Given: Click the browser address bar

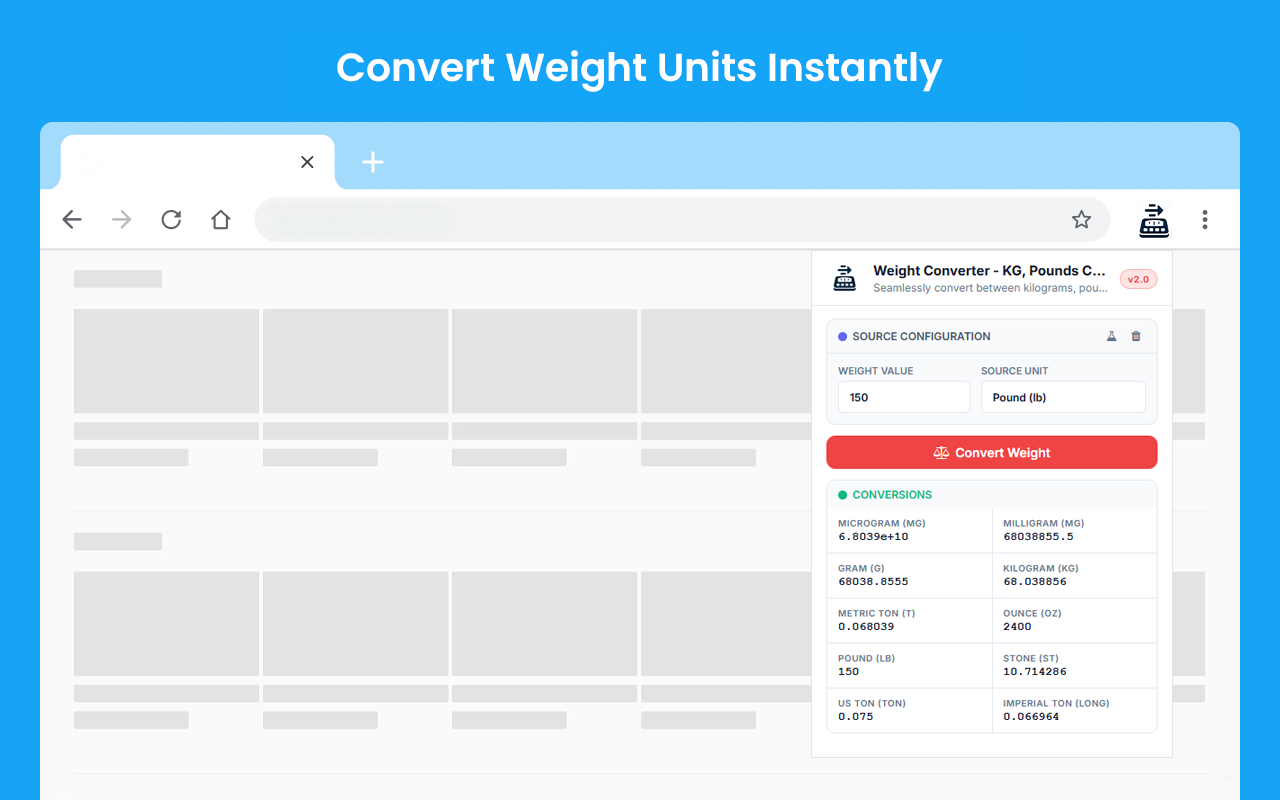Looking at the screenshot, I should [x=682, y=220].
